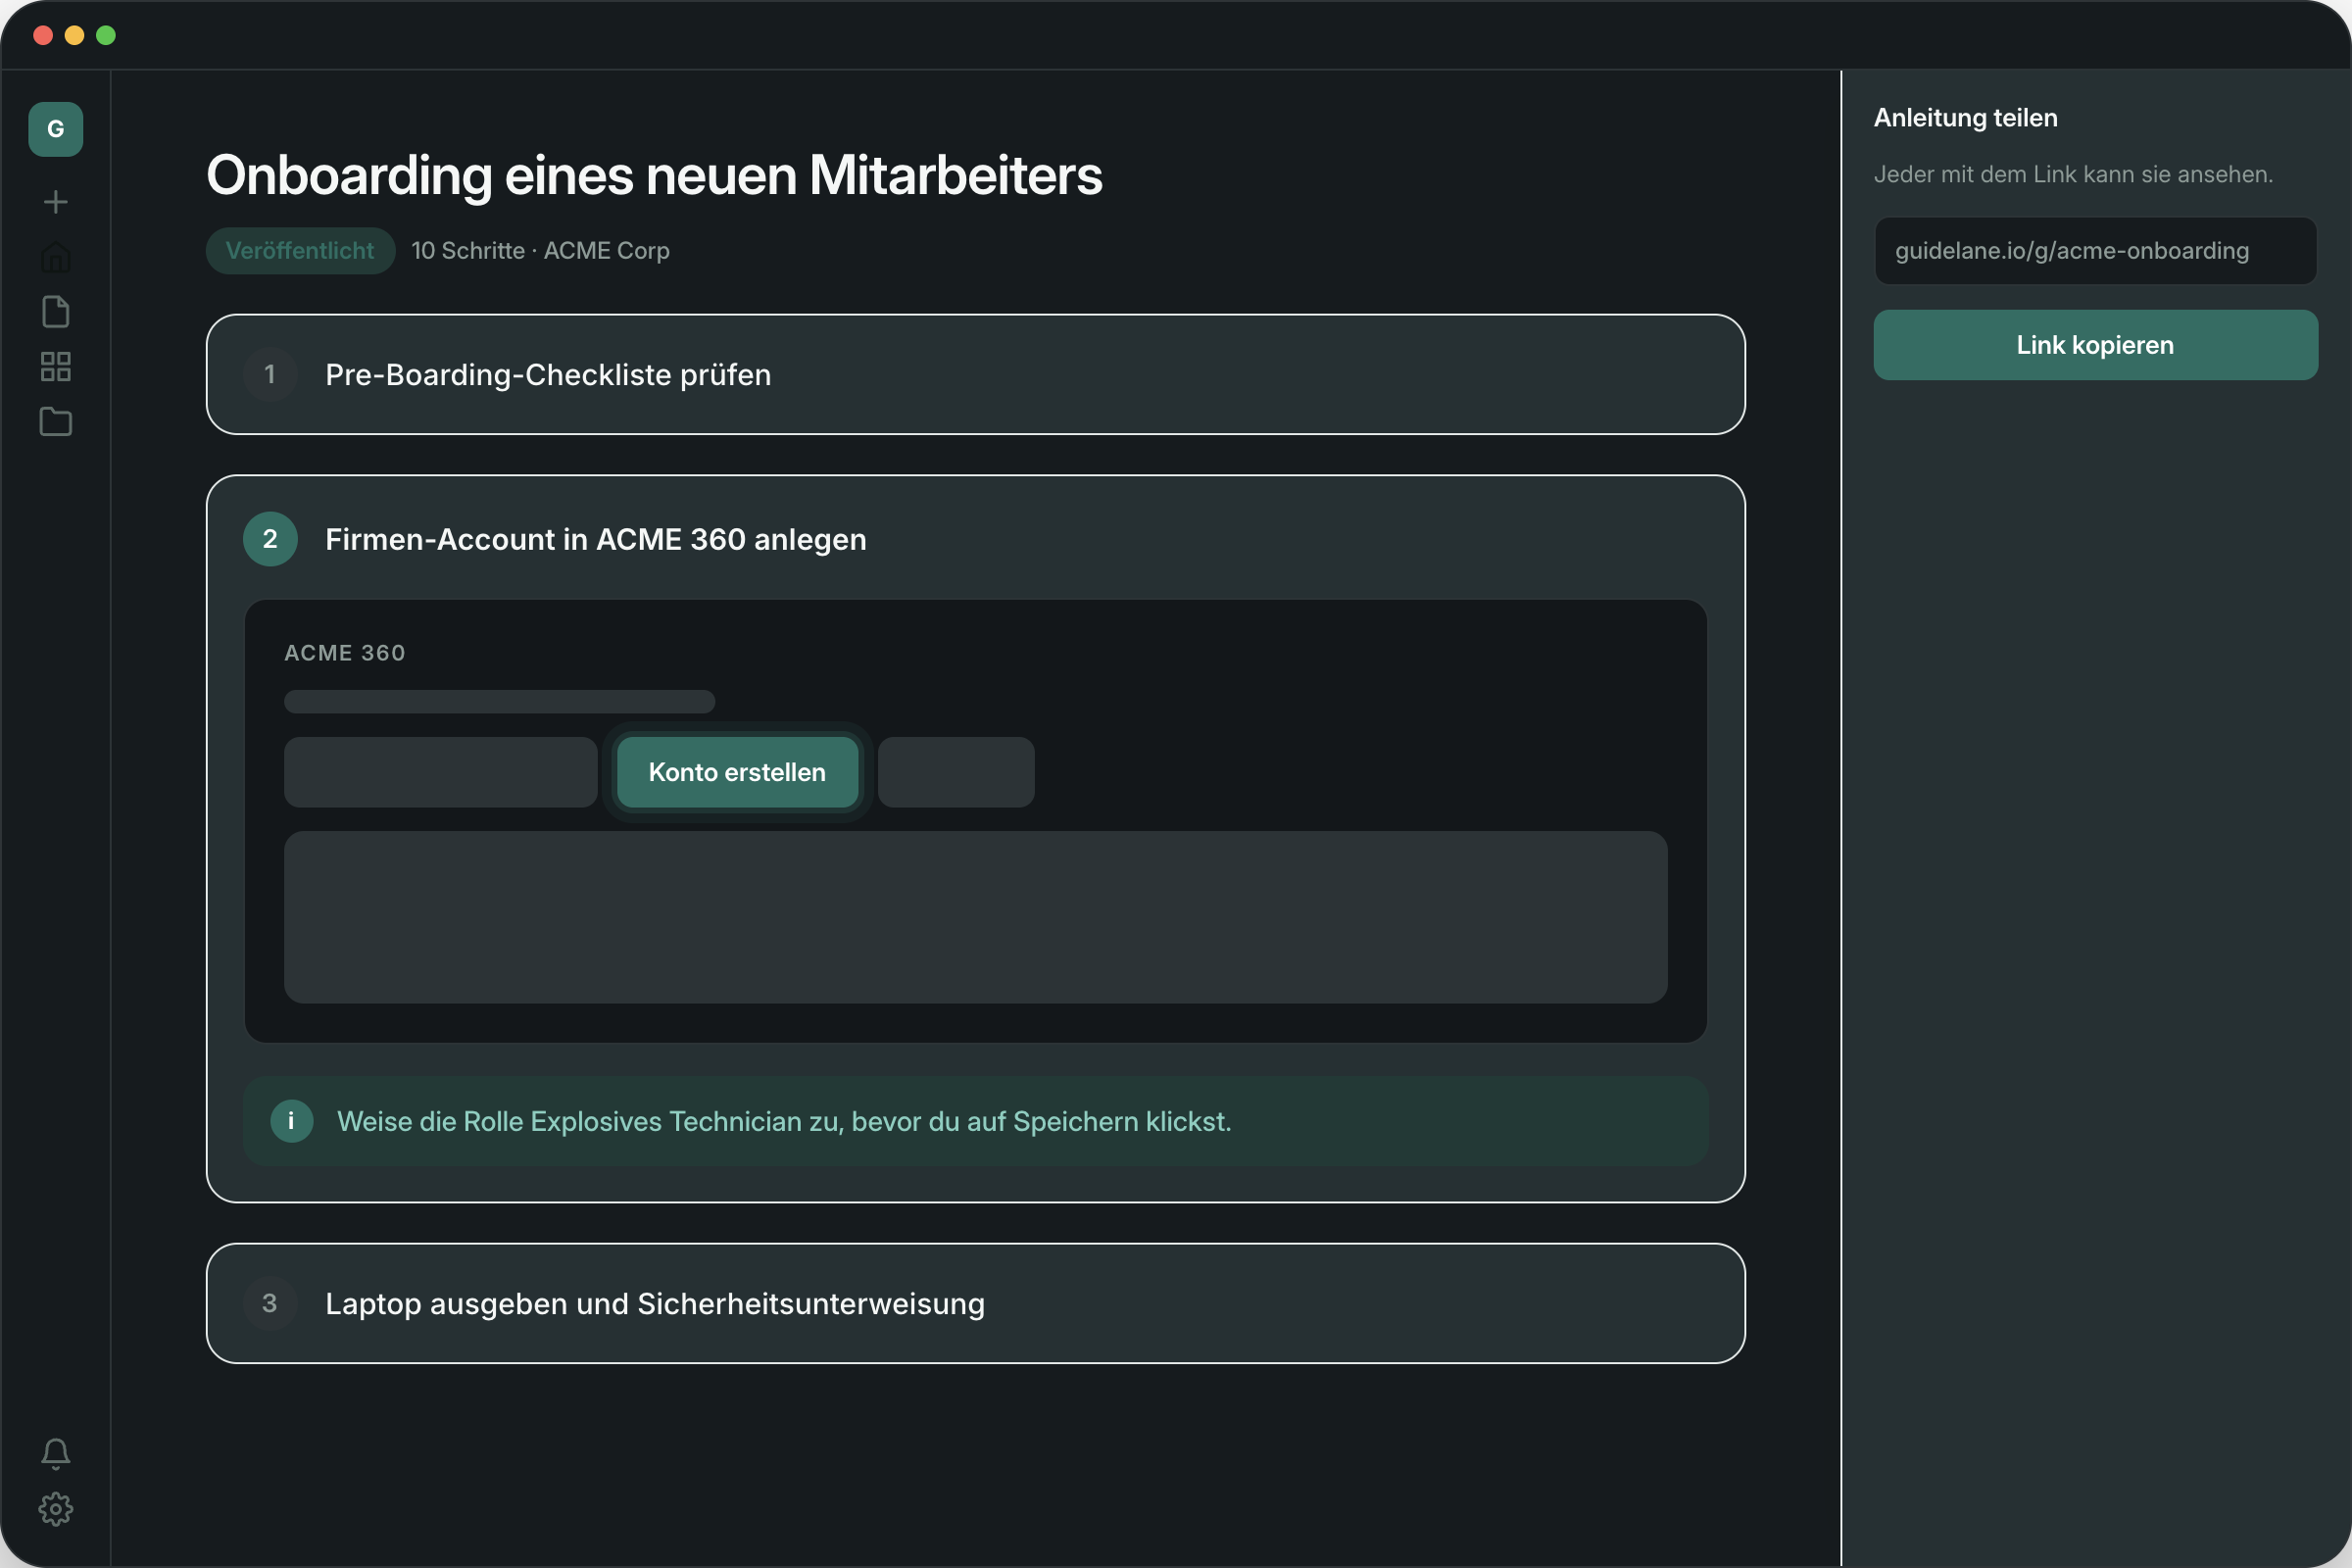Click the large placeholder panel in ACME 360 mockup
The width and height of the screenshot is (2352, 1568).
pos(975,917)
